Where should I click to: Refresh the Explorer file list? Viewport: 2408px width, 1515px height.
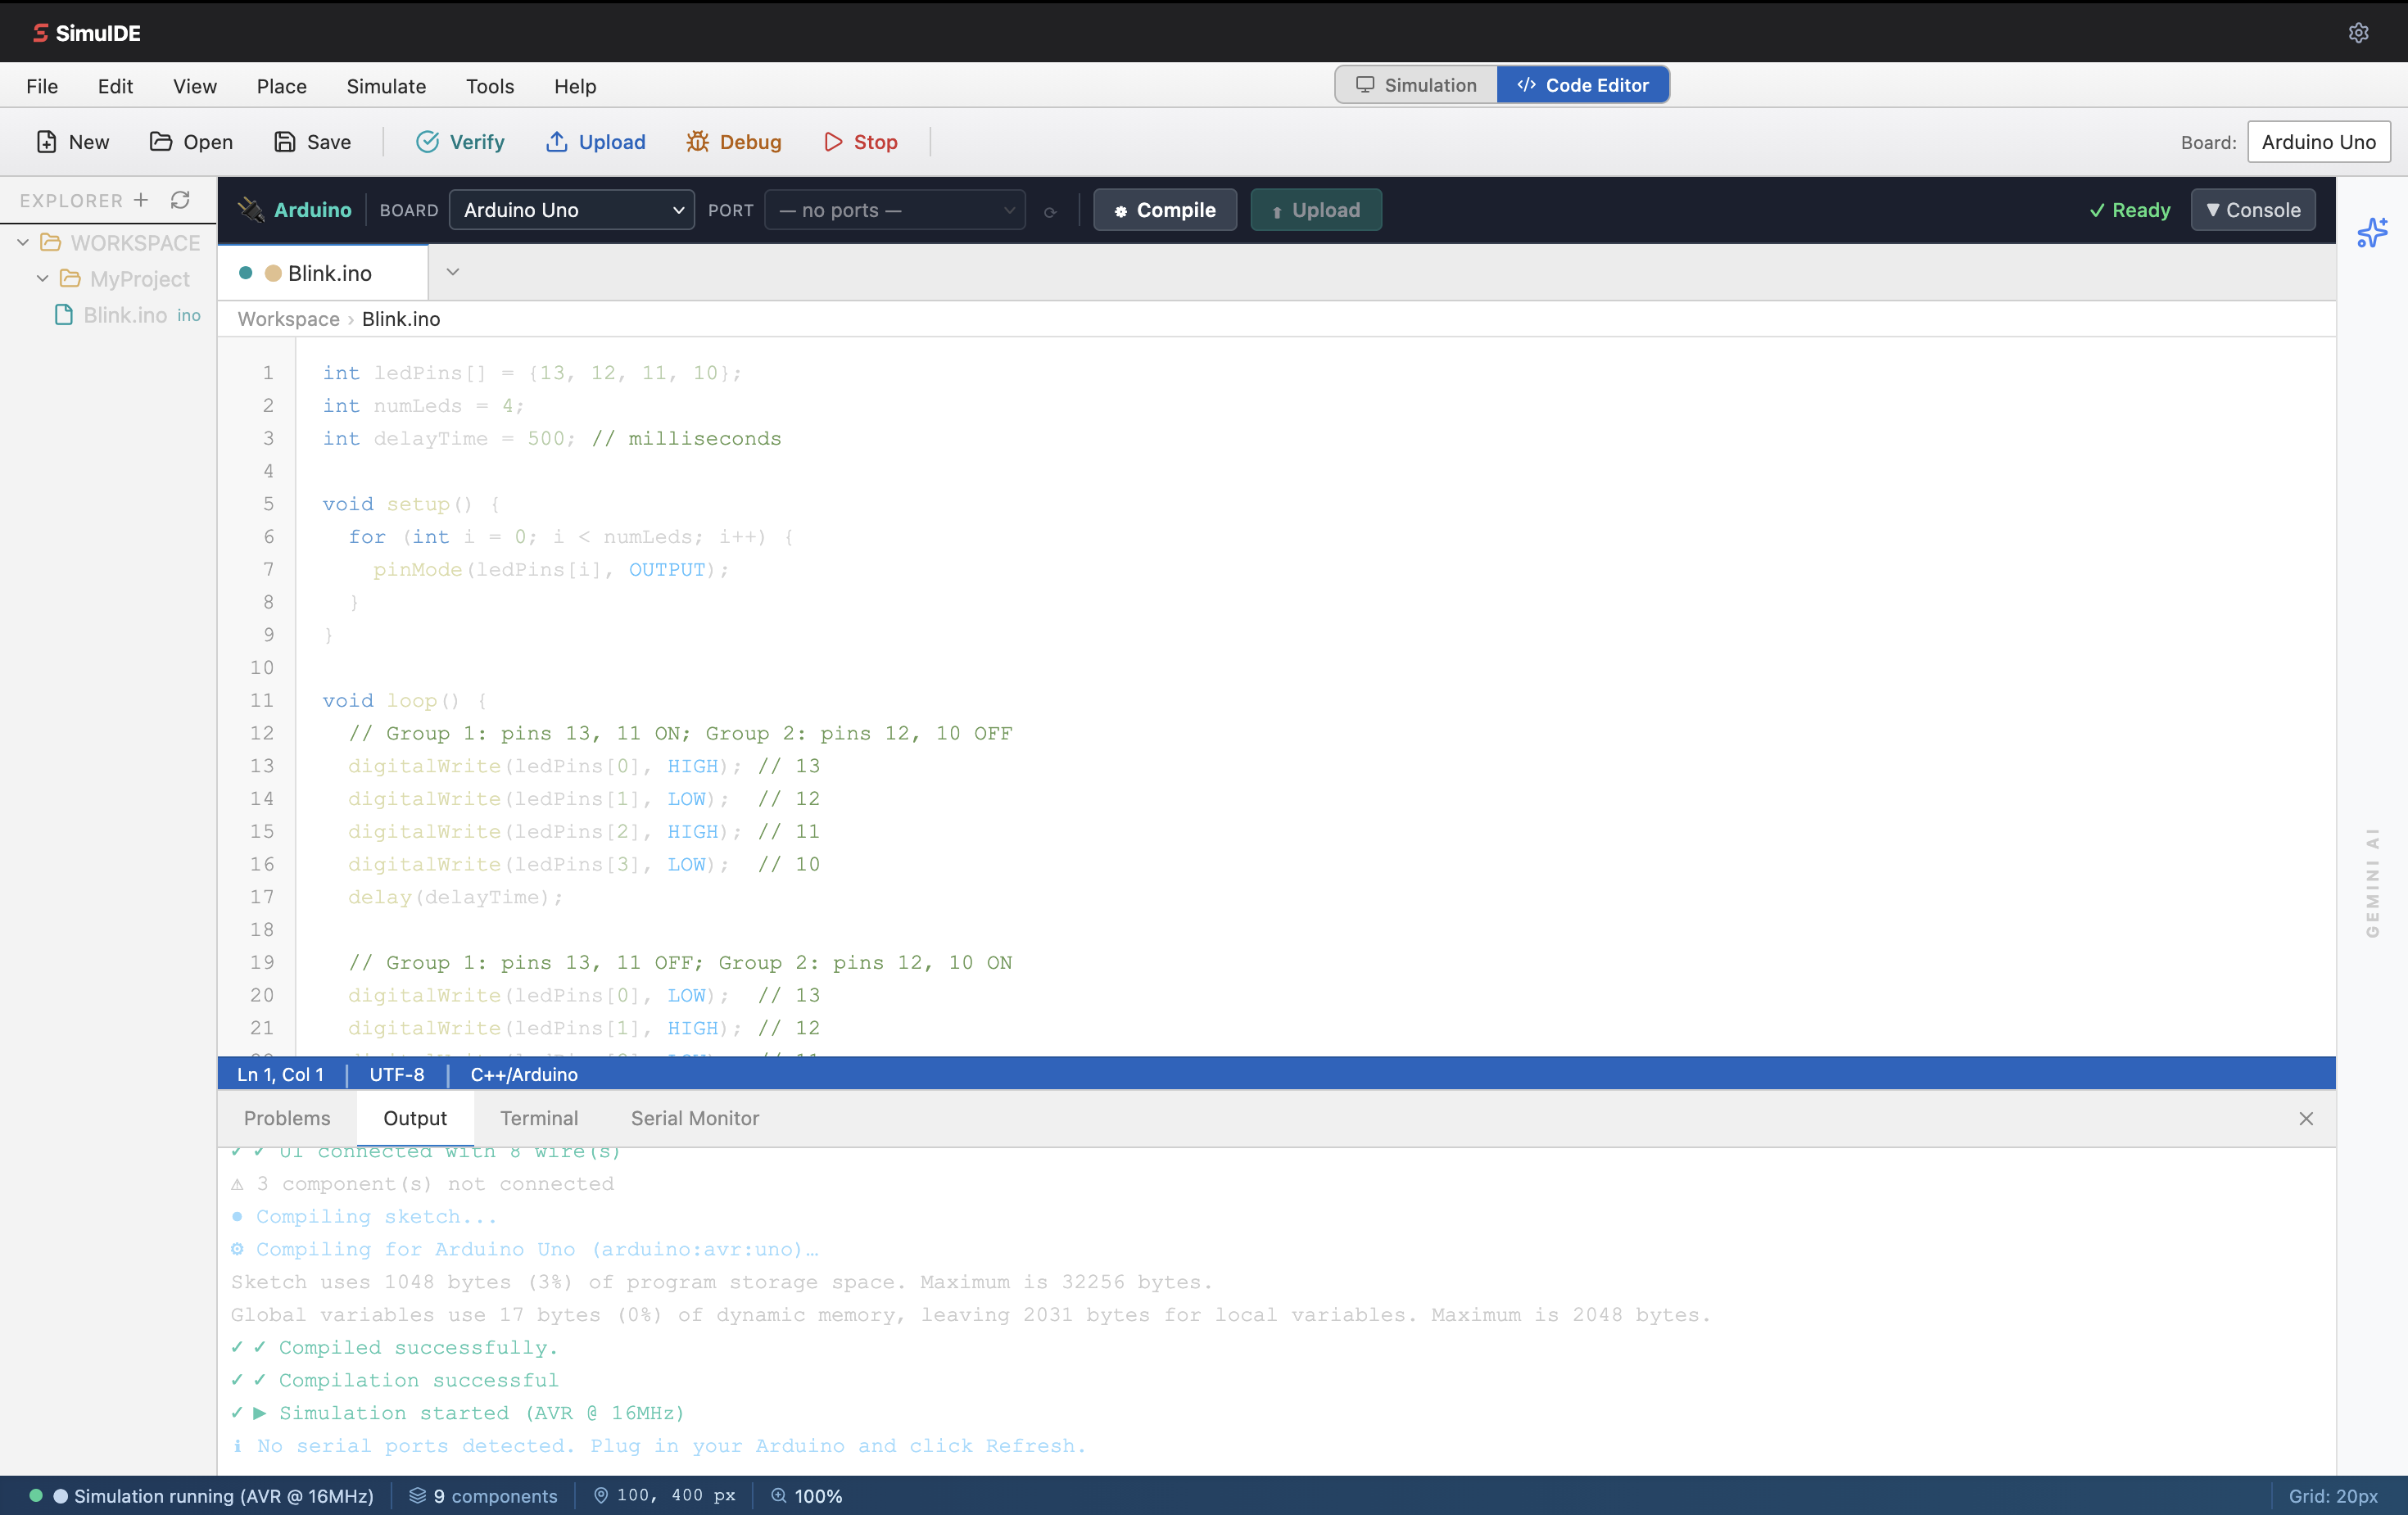[180, 200]
